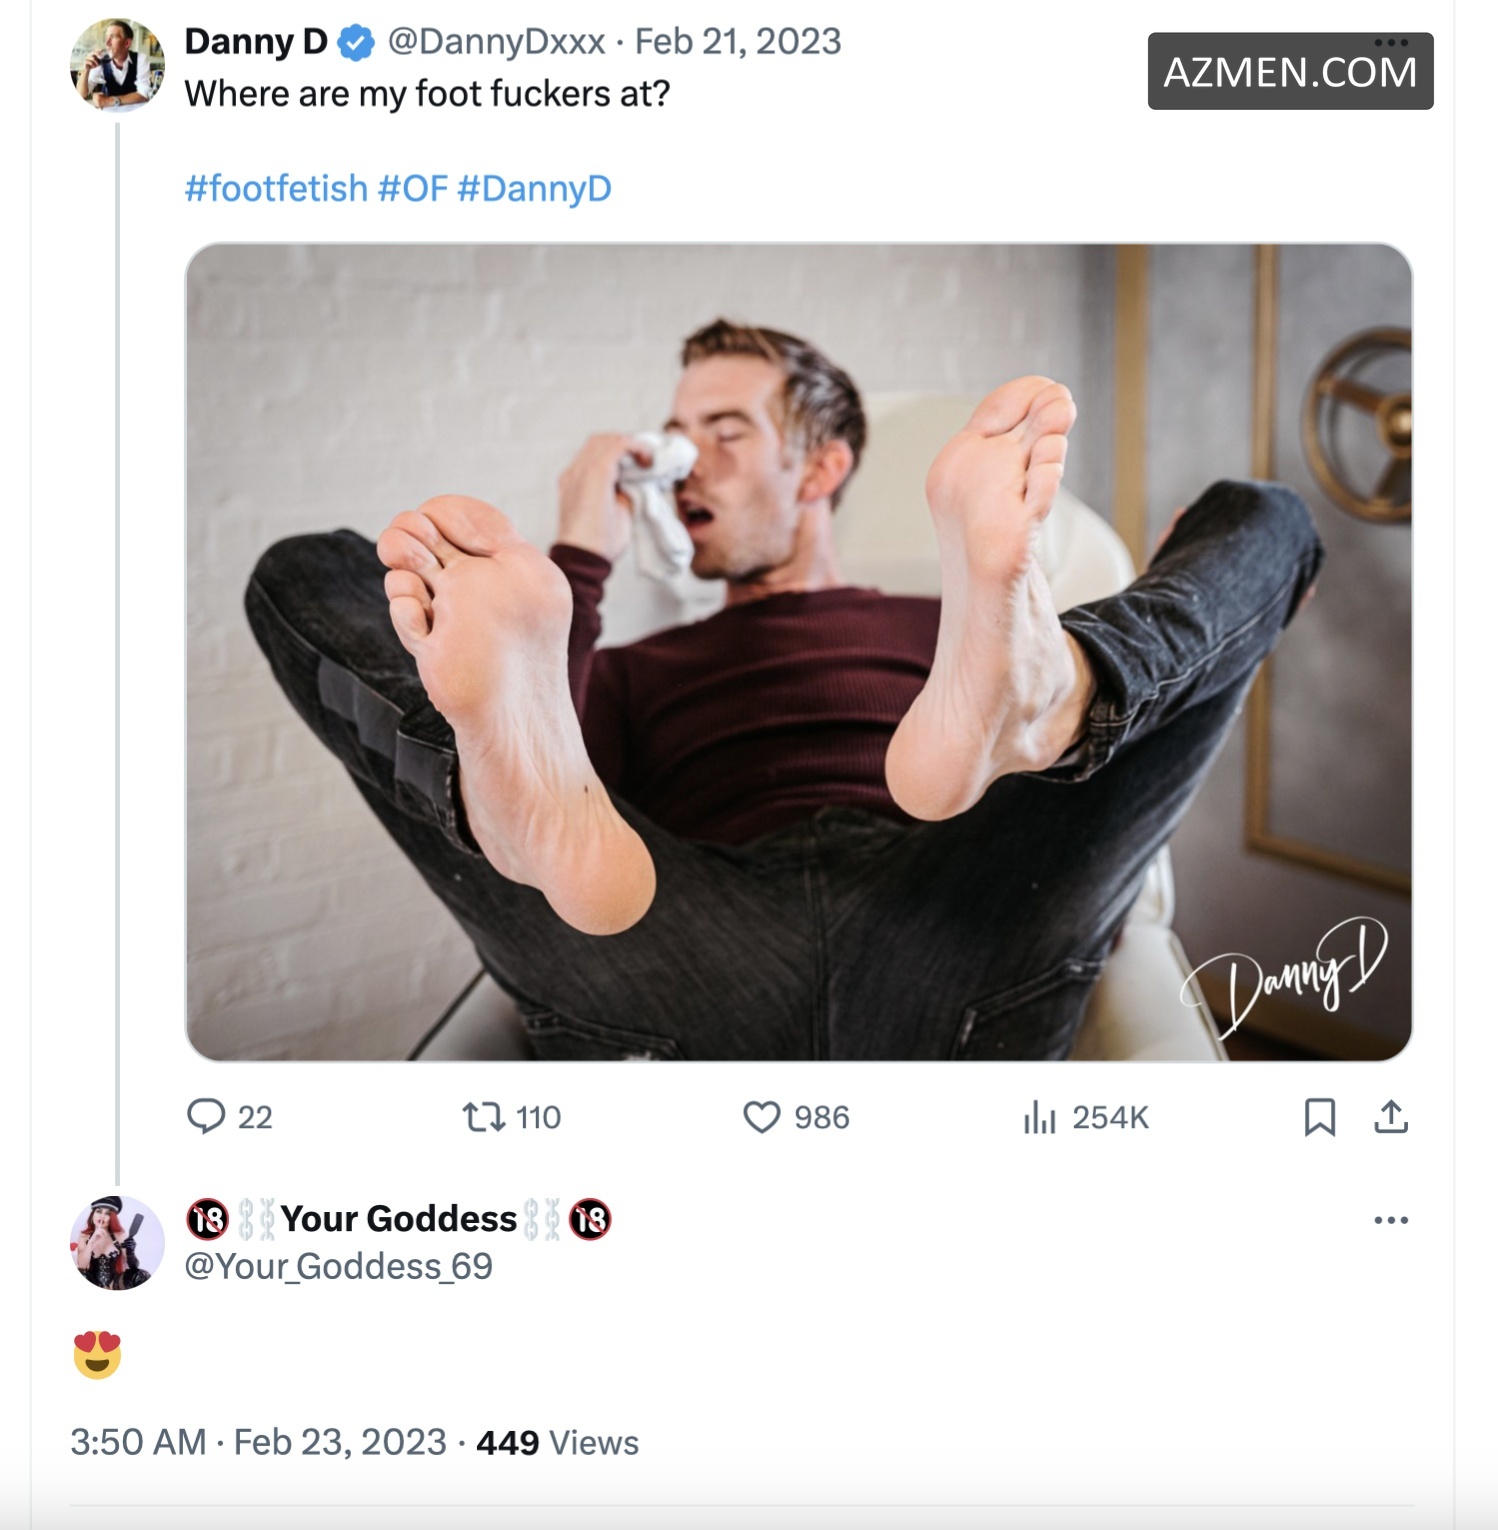1498x1530 pixels.
Task: Open Your Goddess profile avatar
Action: pyautogui.click(x=117, y=1243)
